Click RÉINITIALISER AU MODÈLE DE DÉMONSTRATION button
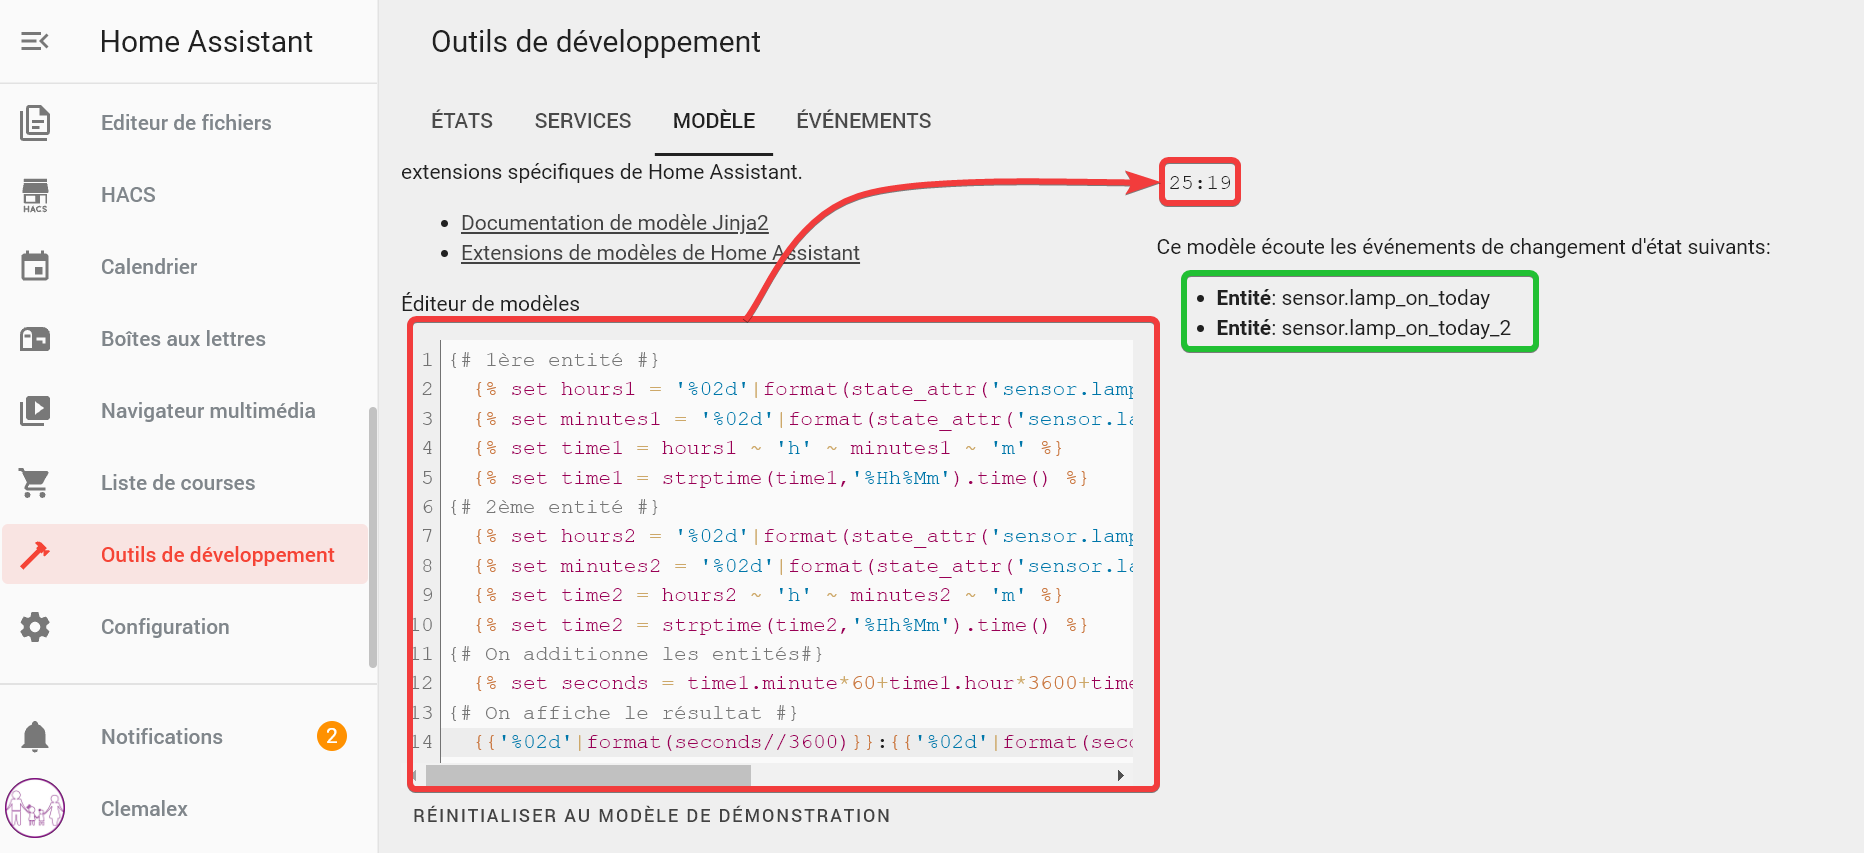 [x=652, y=816]
